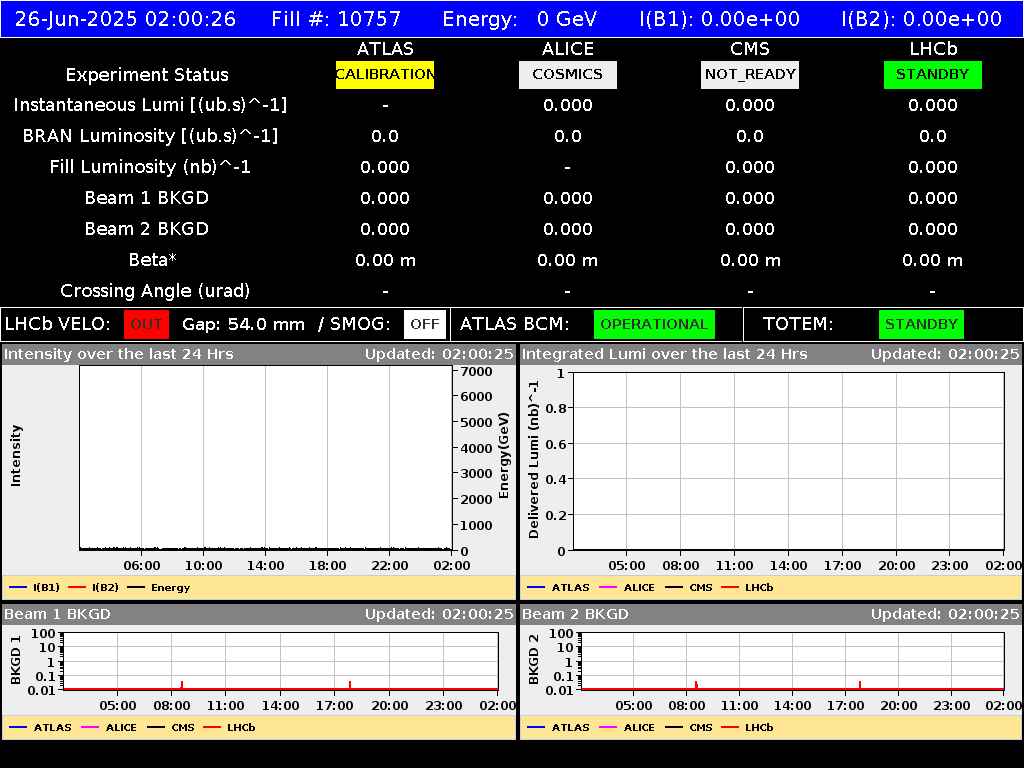
Task: Click the CMS legend entry in the Beam 1 BKGD chart
Action: point(171,728)
